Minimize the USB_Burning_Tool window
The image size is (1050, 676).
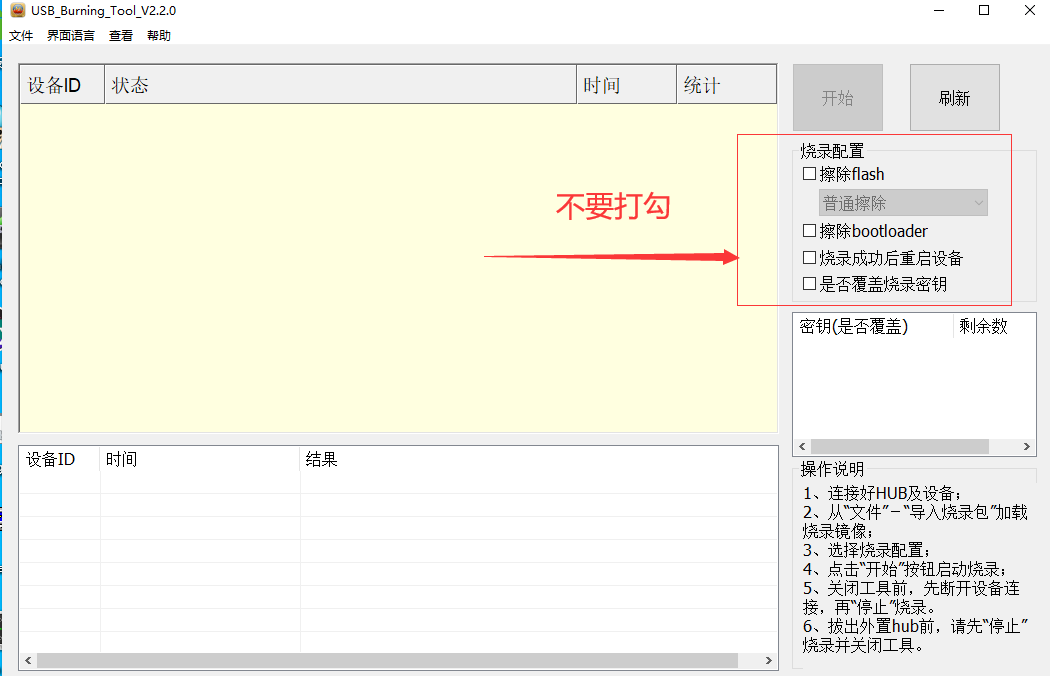939,10
